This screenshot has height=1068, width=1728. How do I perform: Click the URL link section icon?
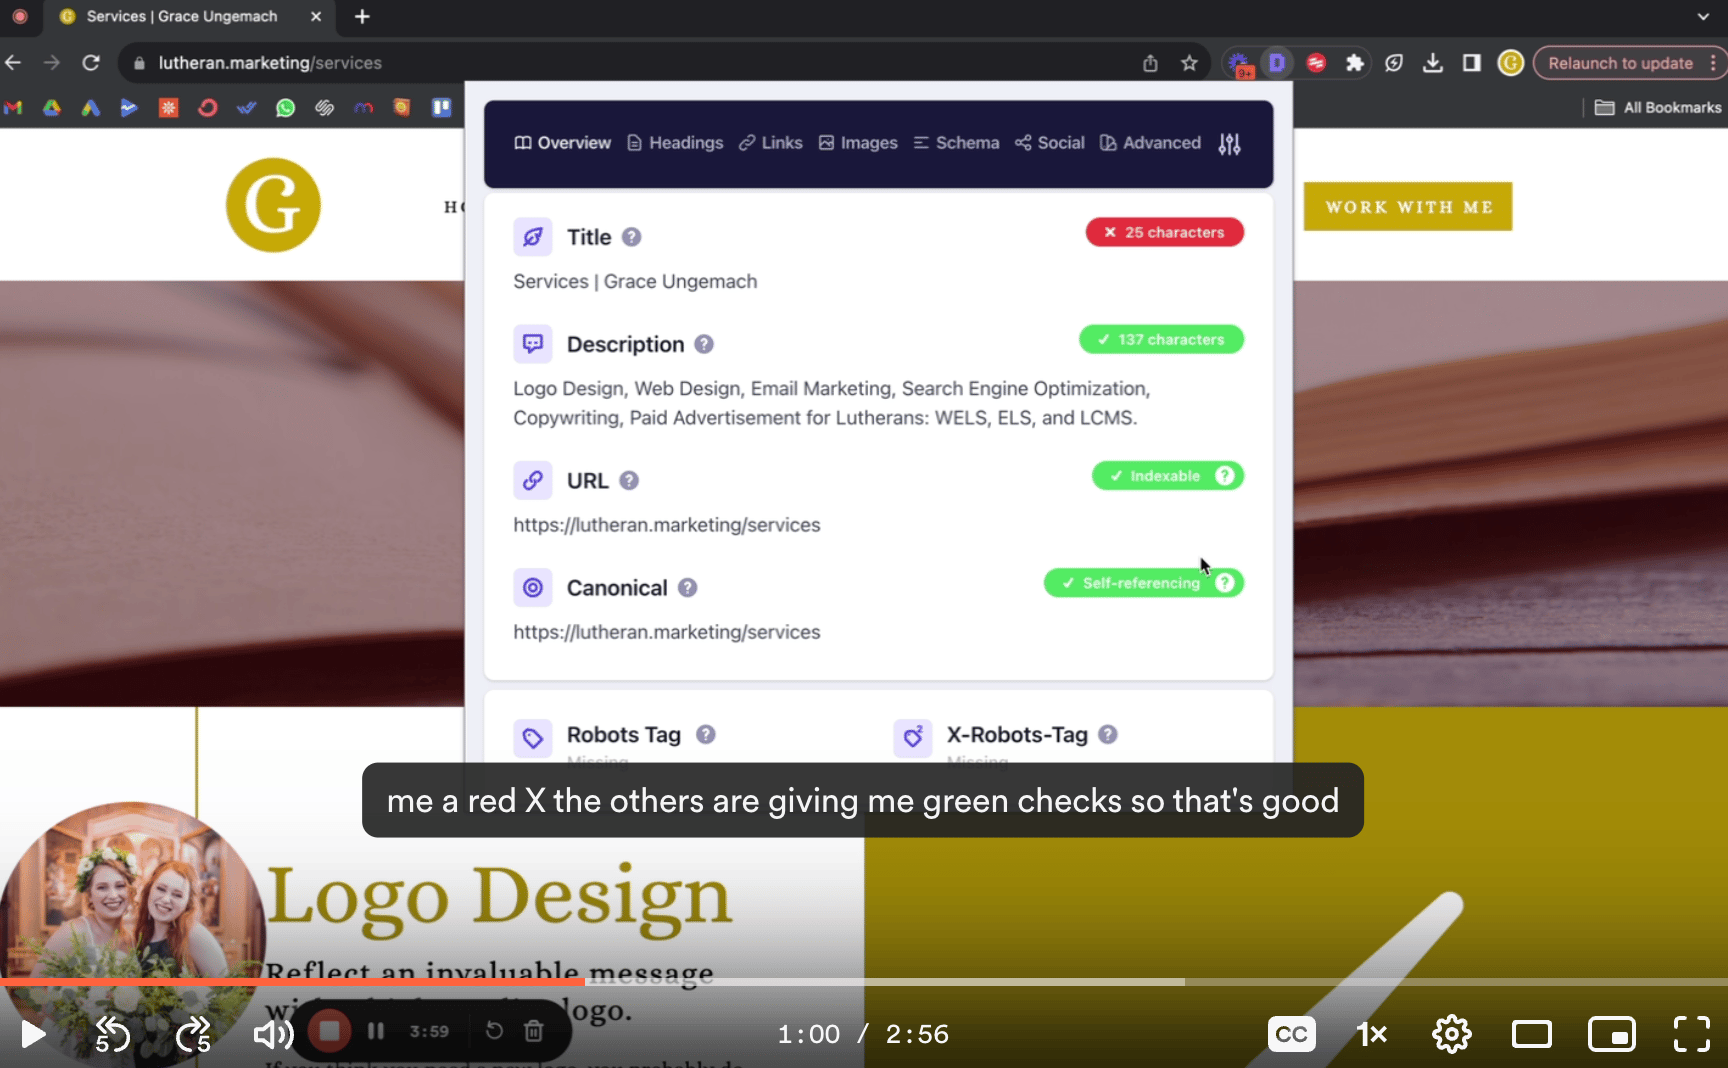coord(533,481)
